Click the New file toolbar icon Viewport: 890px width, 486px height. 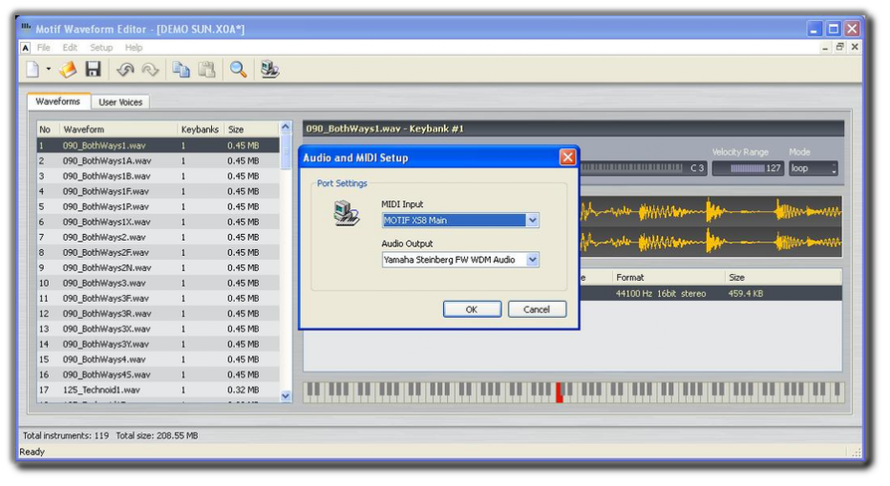(33, 70)
